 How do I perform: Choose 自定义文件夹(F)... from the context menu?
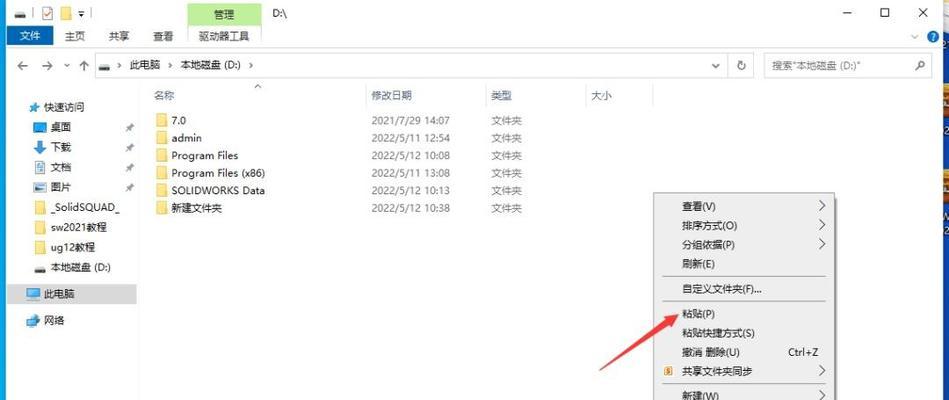coord(745,289)
